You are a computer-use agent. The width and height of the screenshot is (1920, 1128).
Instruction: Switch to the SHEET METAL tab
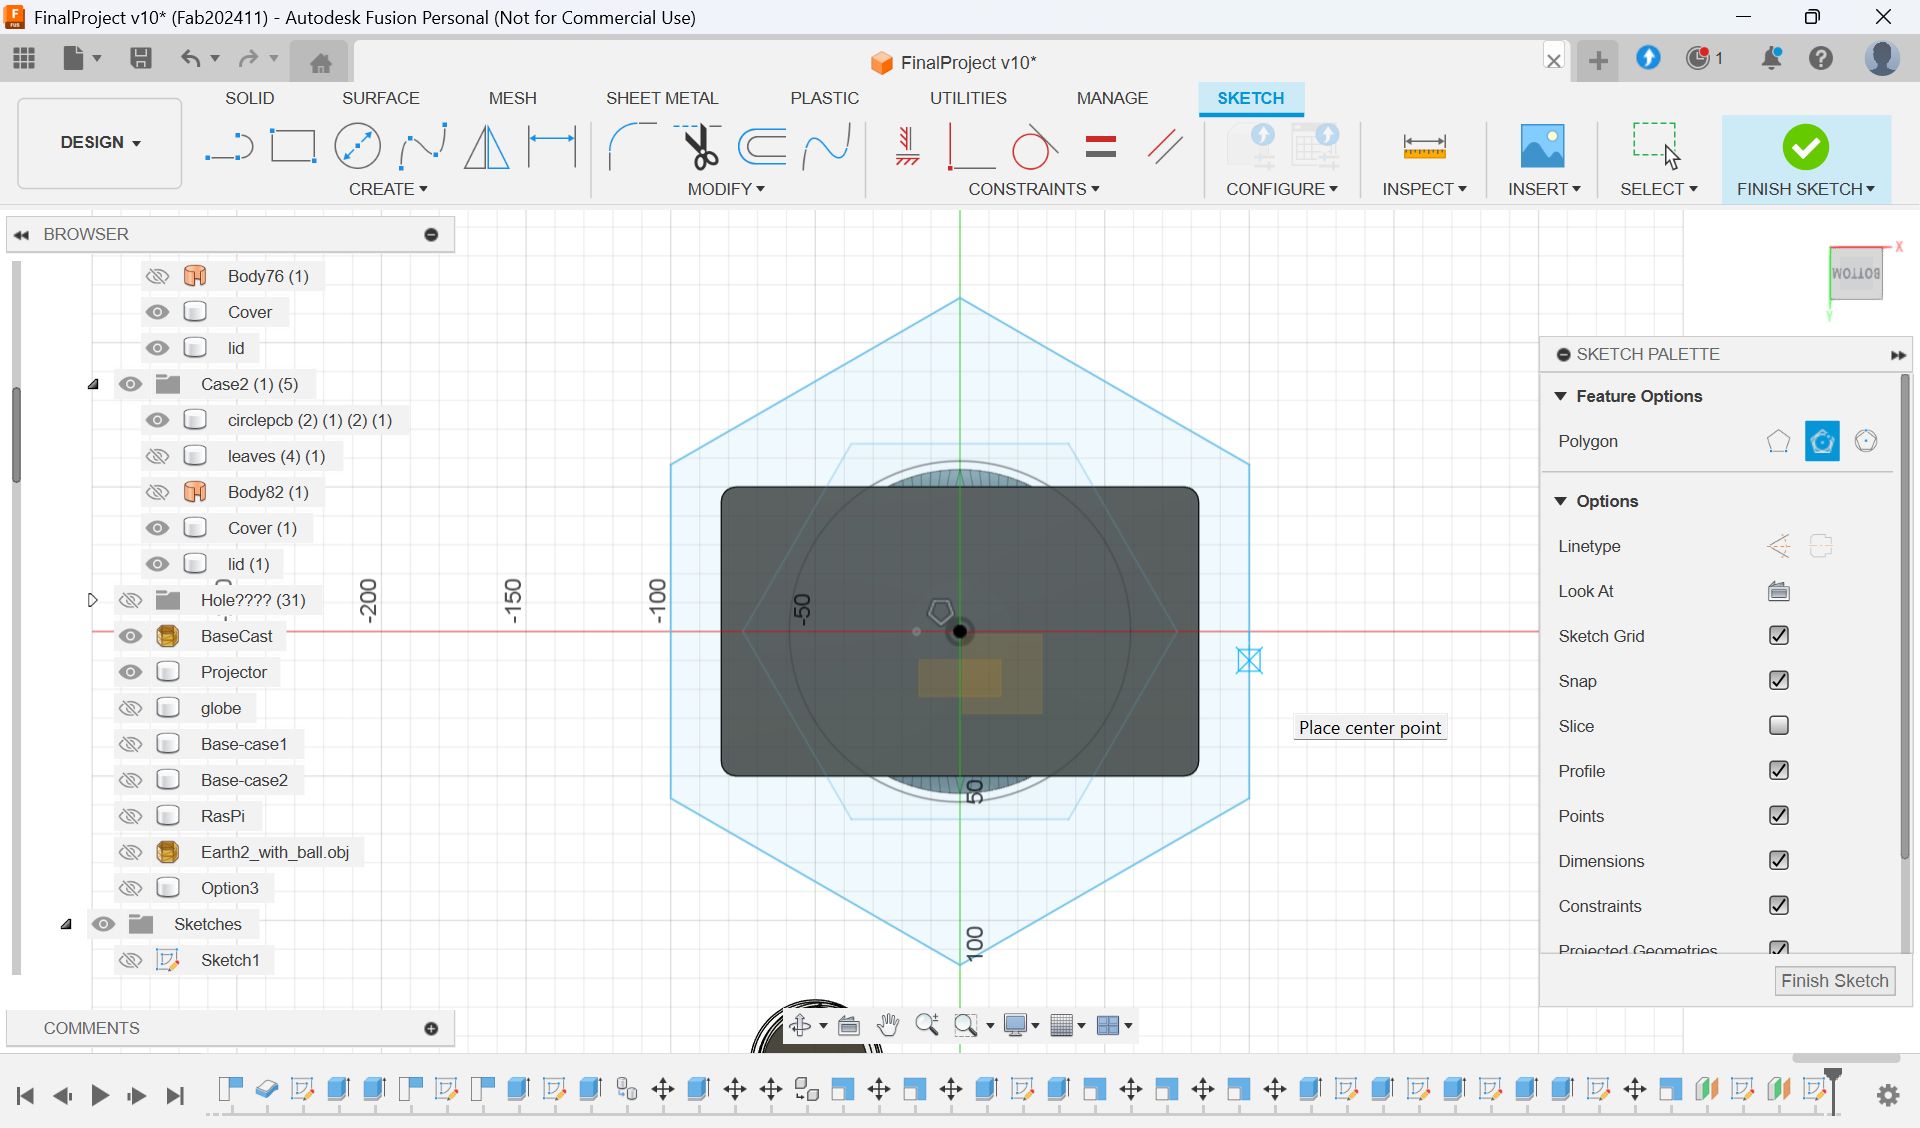(662, 98)
